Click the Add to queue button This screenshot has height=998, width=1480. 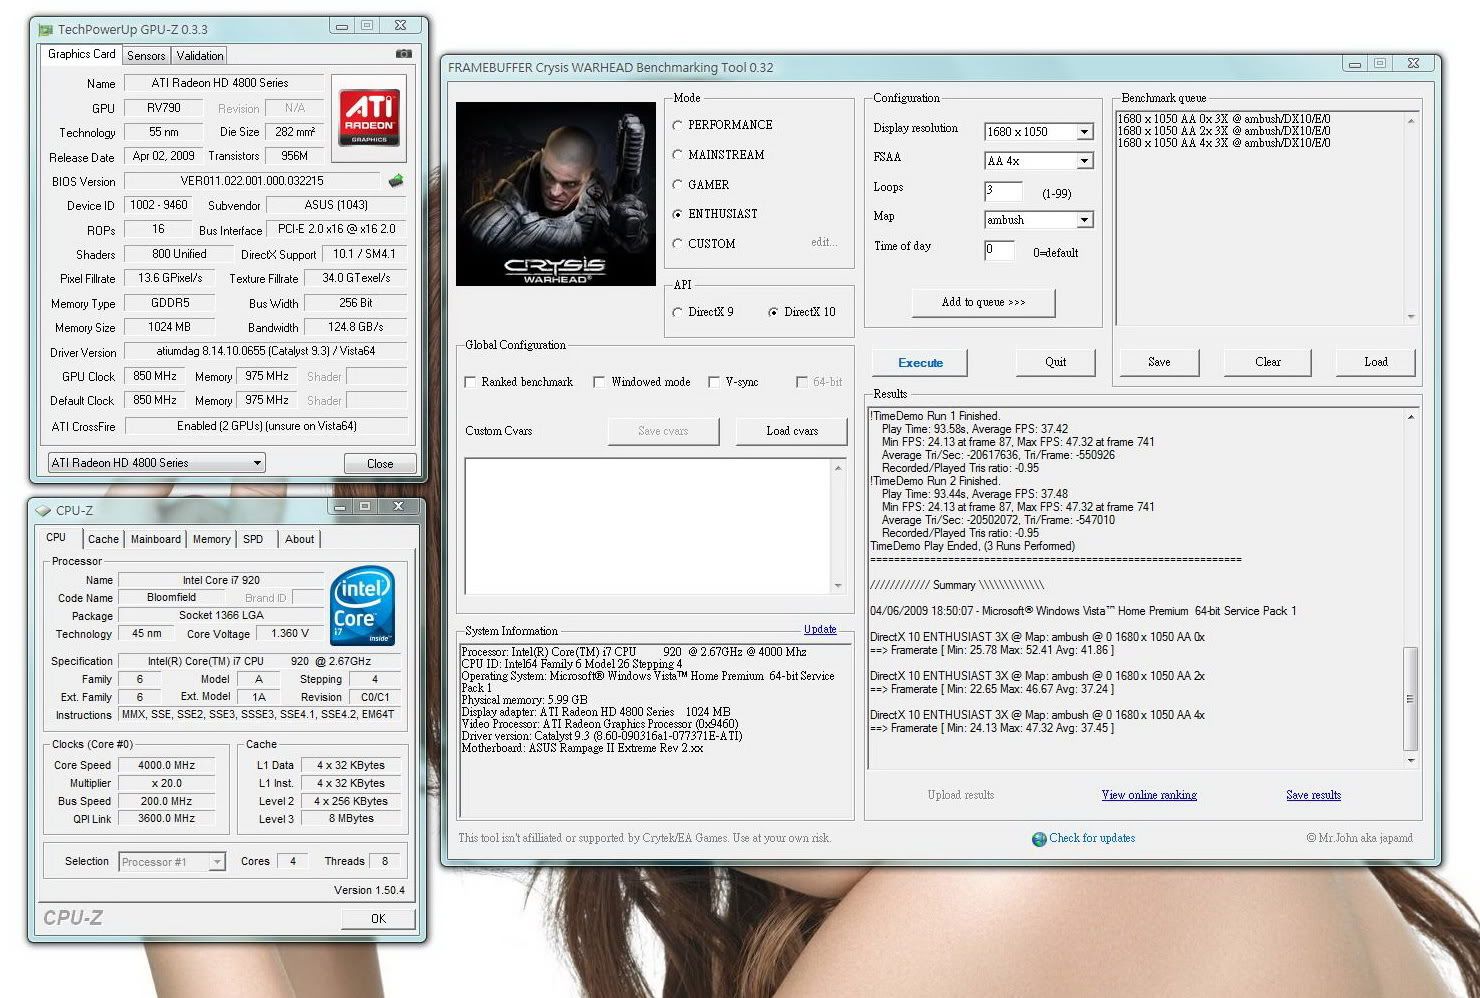[x=983, y=302]
